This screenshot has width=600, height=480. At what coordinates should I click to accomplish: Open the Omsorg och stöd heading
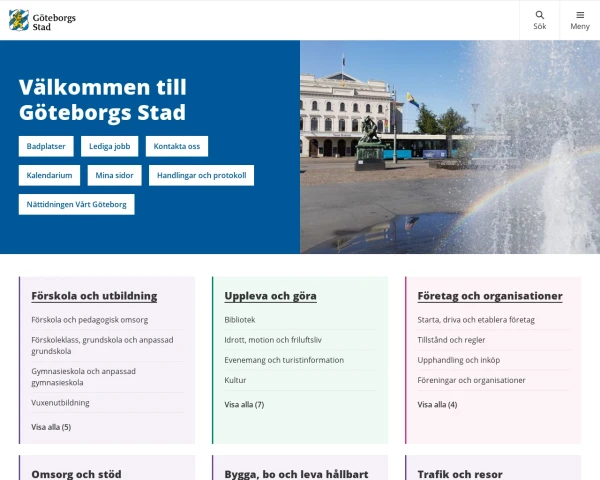[x=76, y=474]
